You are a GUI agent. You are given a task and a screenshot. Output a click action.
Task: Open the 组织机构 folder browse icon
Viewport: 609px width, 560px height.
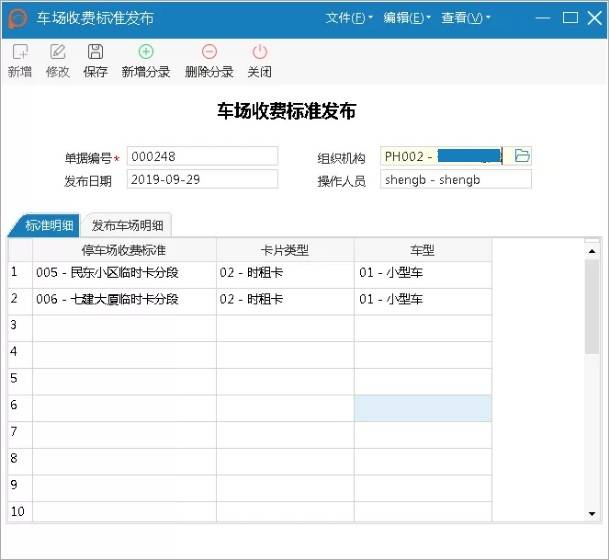[521, 156]
